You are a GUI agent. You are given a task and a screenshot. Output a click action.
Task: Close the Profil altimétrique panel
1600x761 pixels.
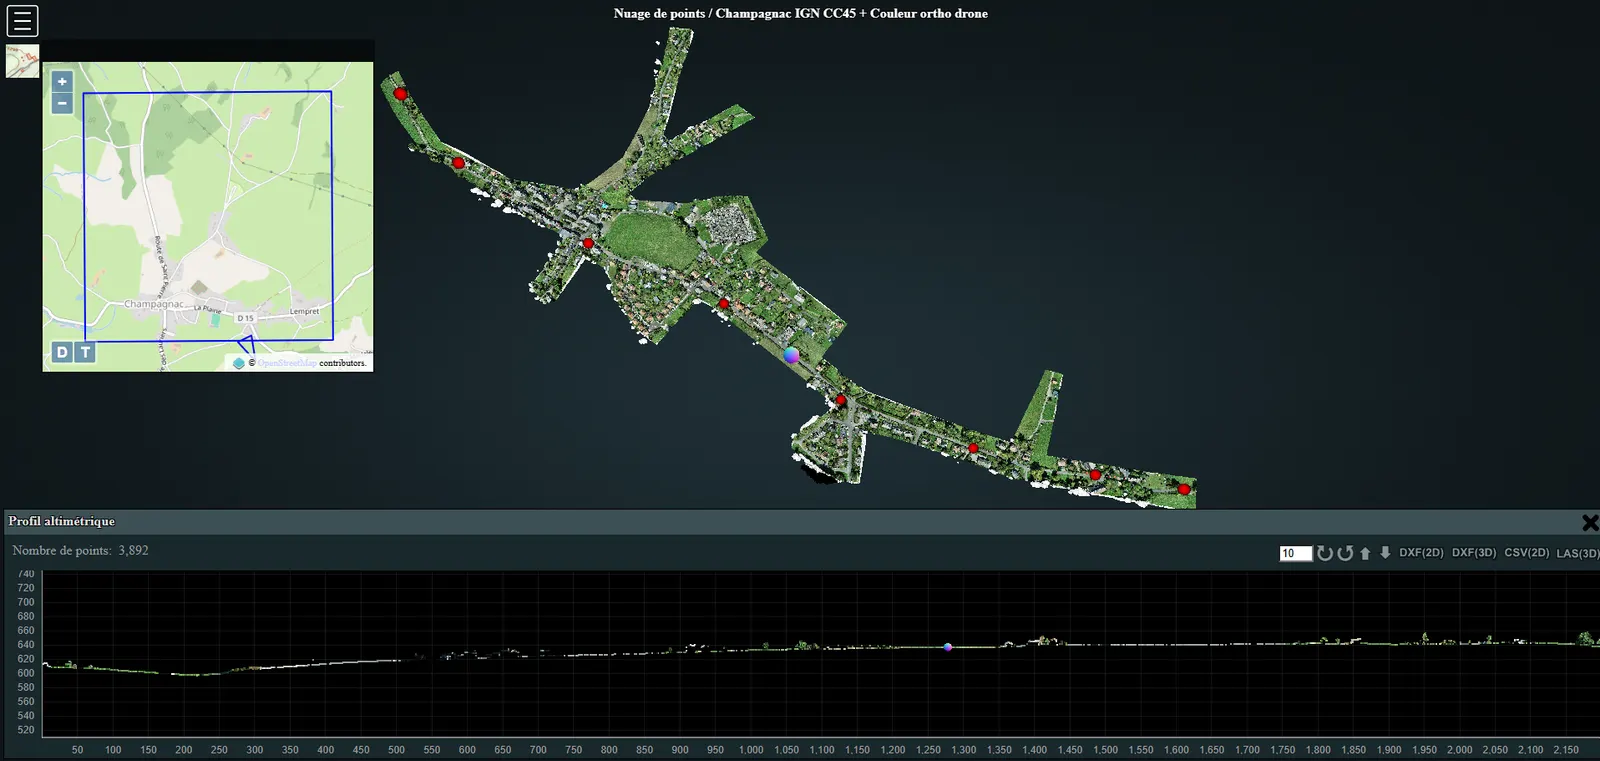click(x=1589, y=522)
